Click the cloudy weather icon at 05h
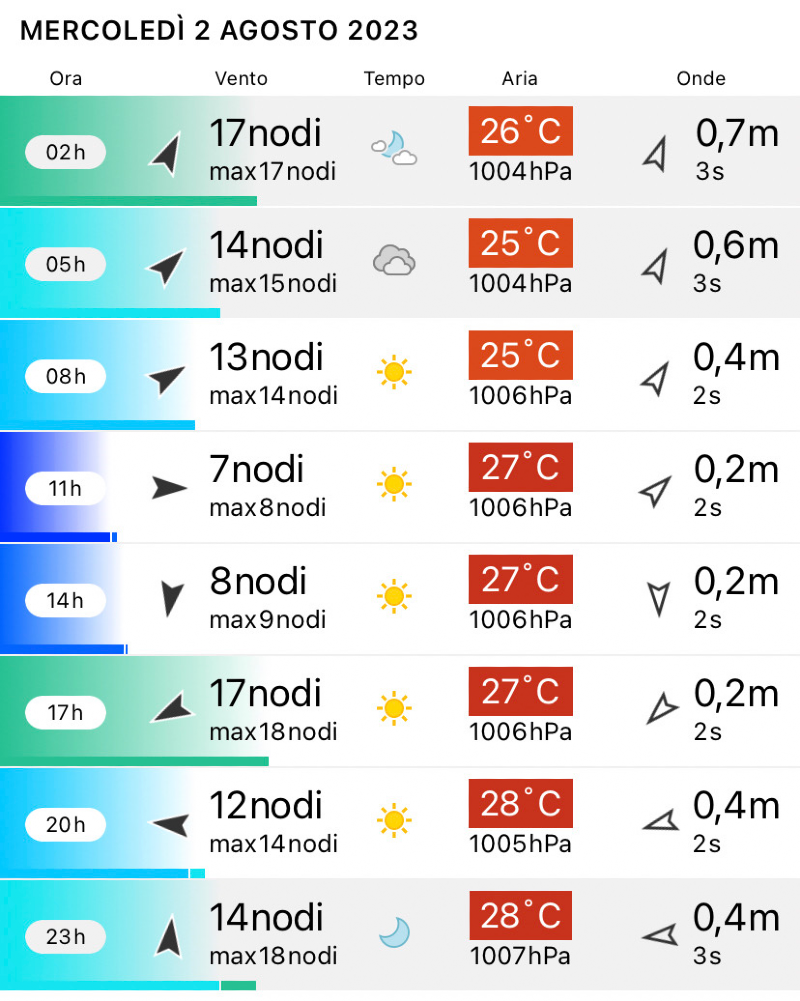800x1001 pixels. pyautogui.click(x=394, y=262)
